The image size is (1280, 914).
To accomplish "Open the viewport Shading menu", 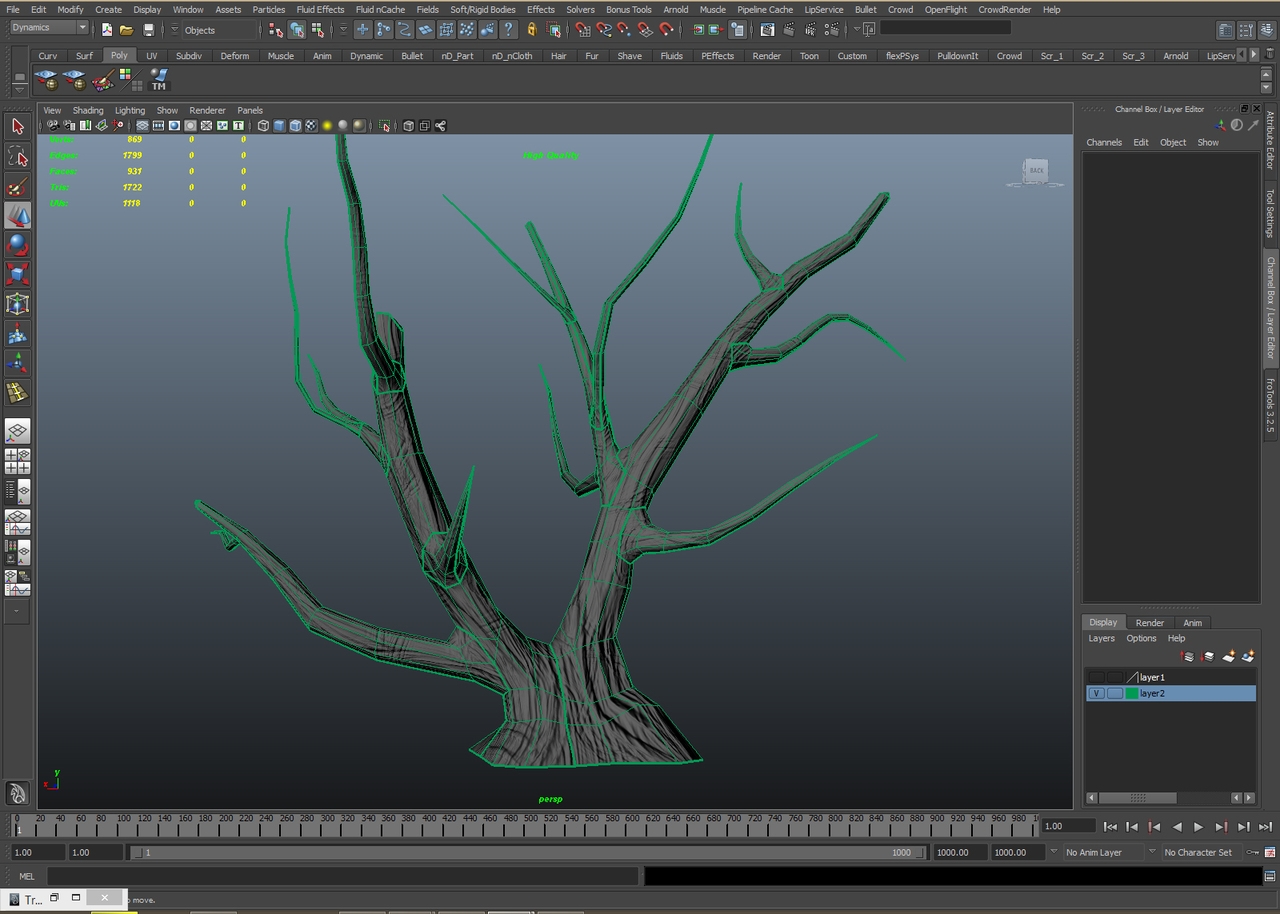I will pyautogui.click(x=88, y=110).
